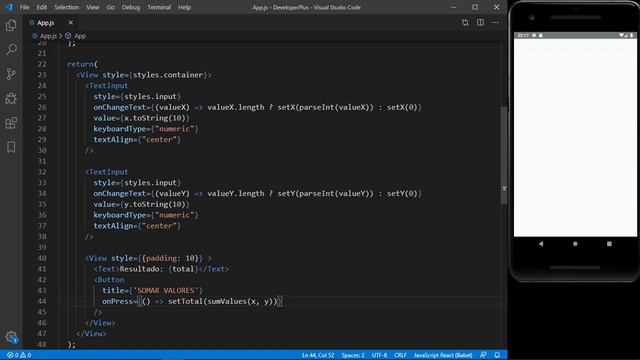Image resolution: width=640 pixels, height=360 pixels.
Task: Click the VS Code logo icon
Action: point(9,7)
